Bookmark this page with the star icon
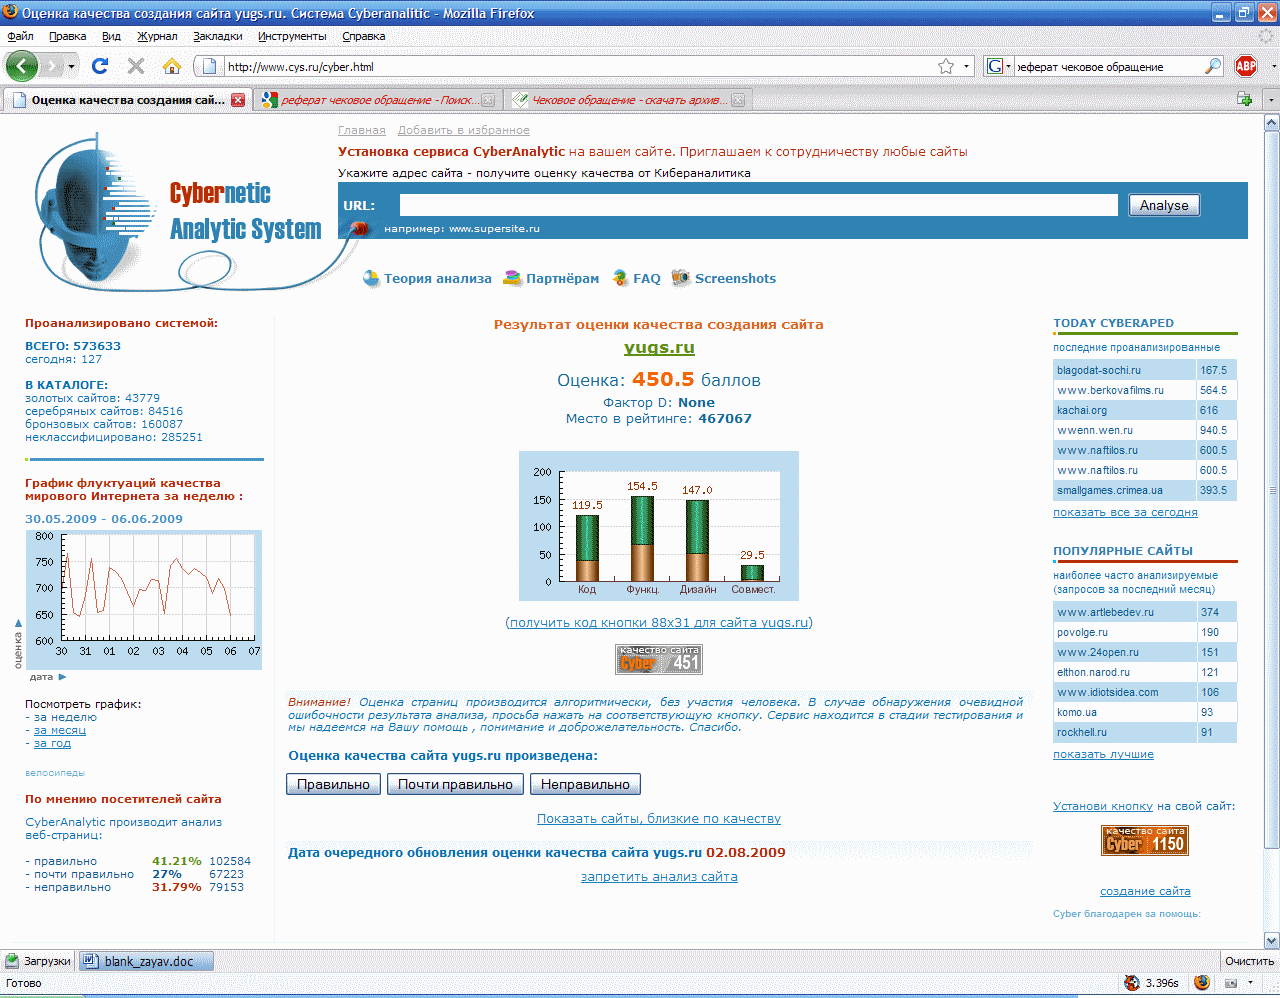 click(x=946, y=66)
